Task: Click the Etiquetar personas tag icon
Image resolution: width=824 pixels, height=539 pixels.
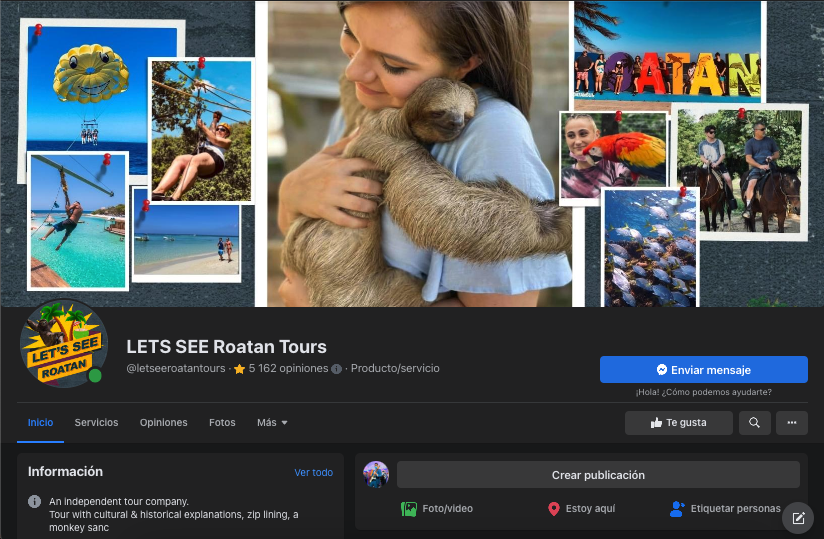Action: 677,509
